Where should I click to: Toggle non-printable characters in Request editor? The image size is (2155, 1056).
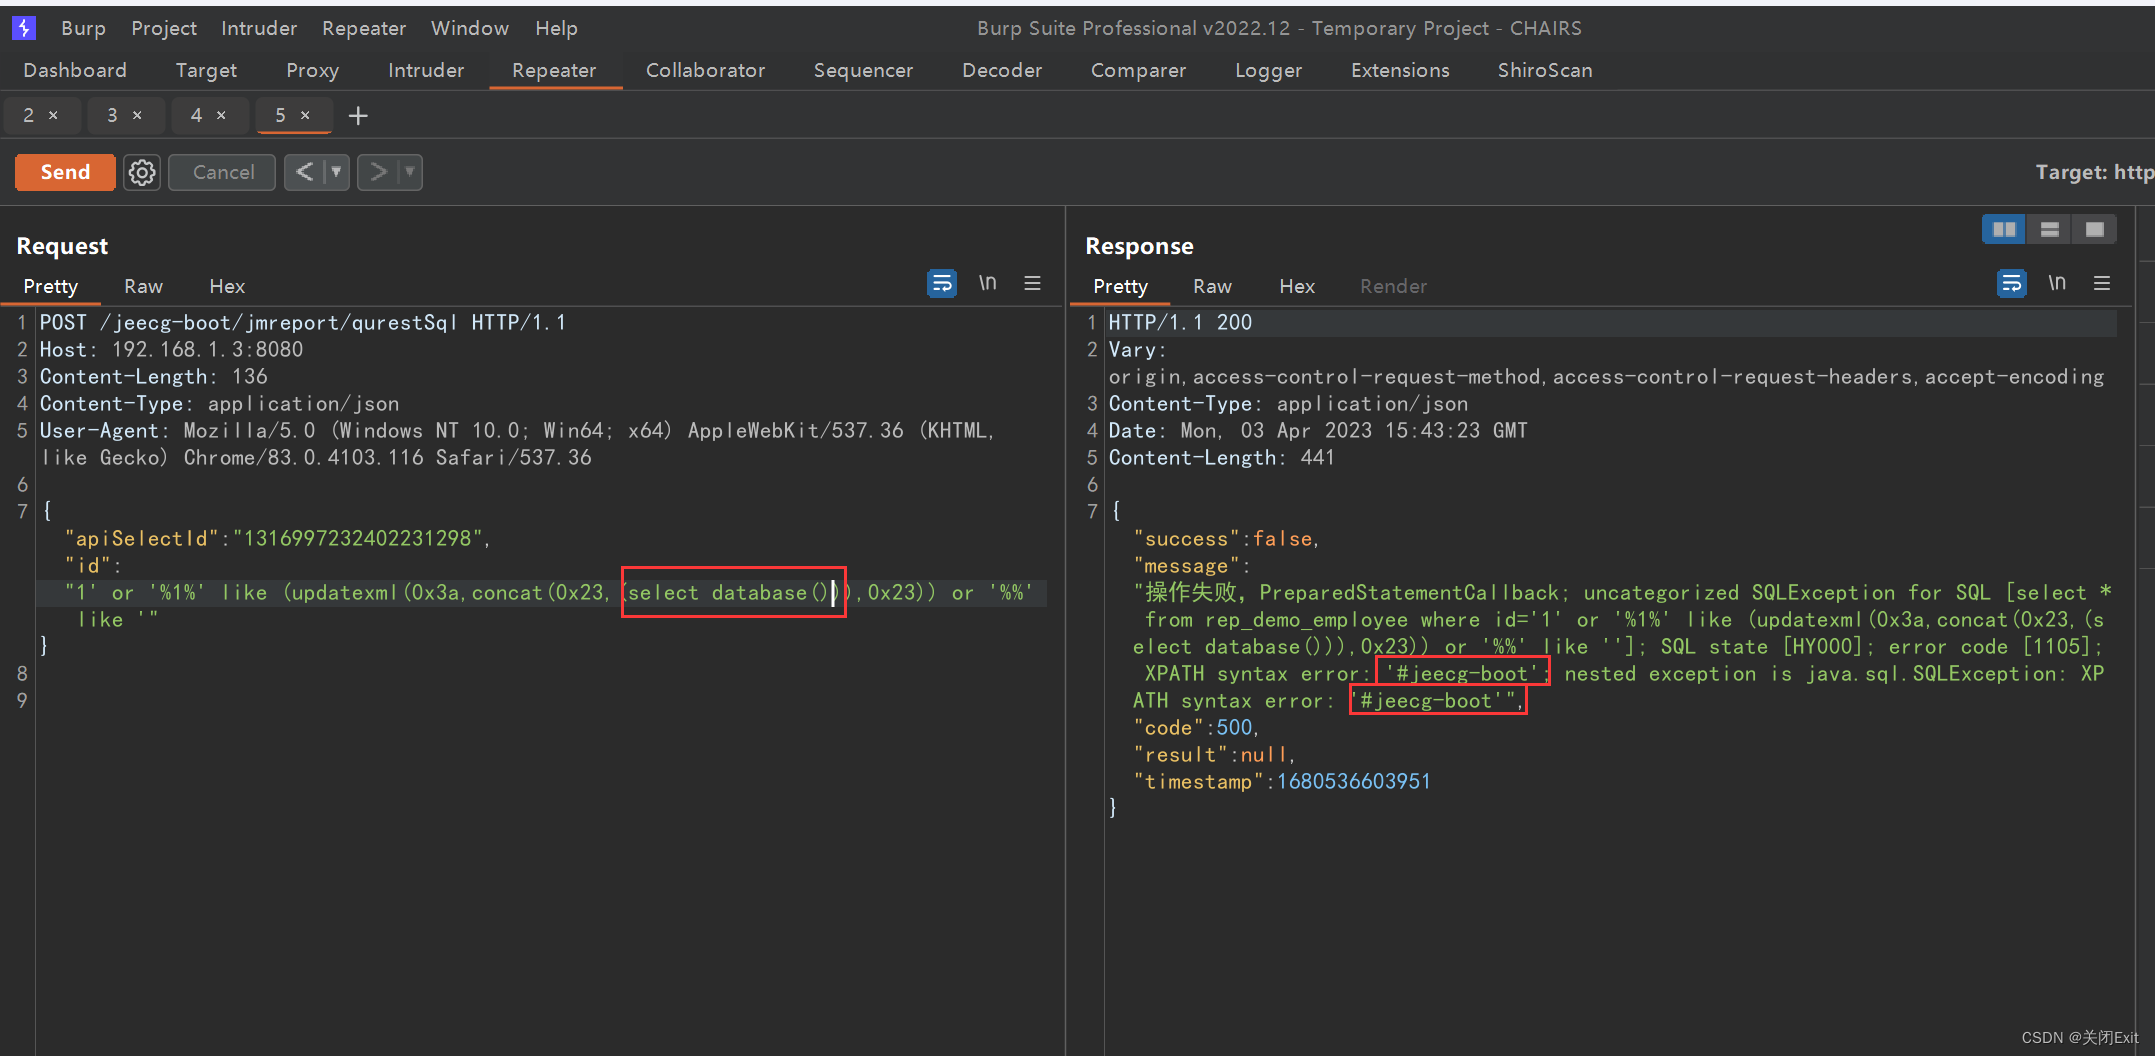pyautogui.click(x=987, y=284)
